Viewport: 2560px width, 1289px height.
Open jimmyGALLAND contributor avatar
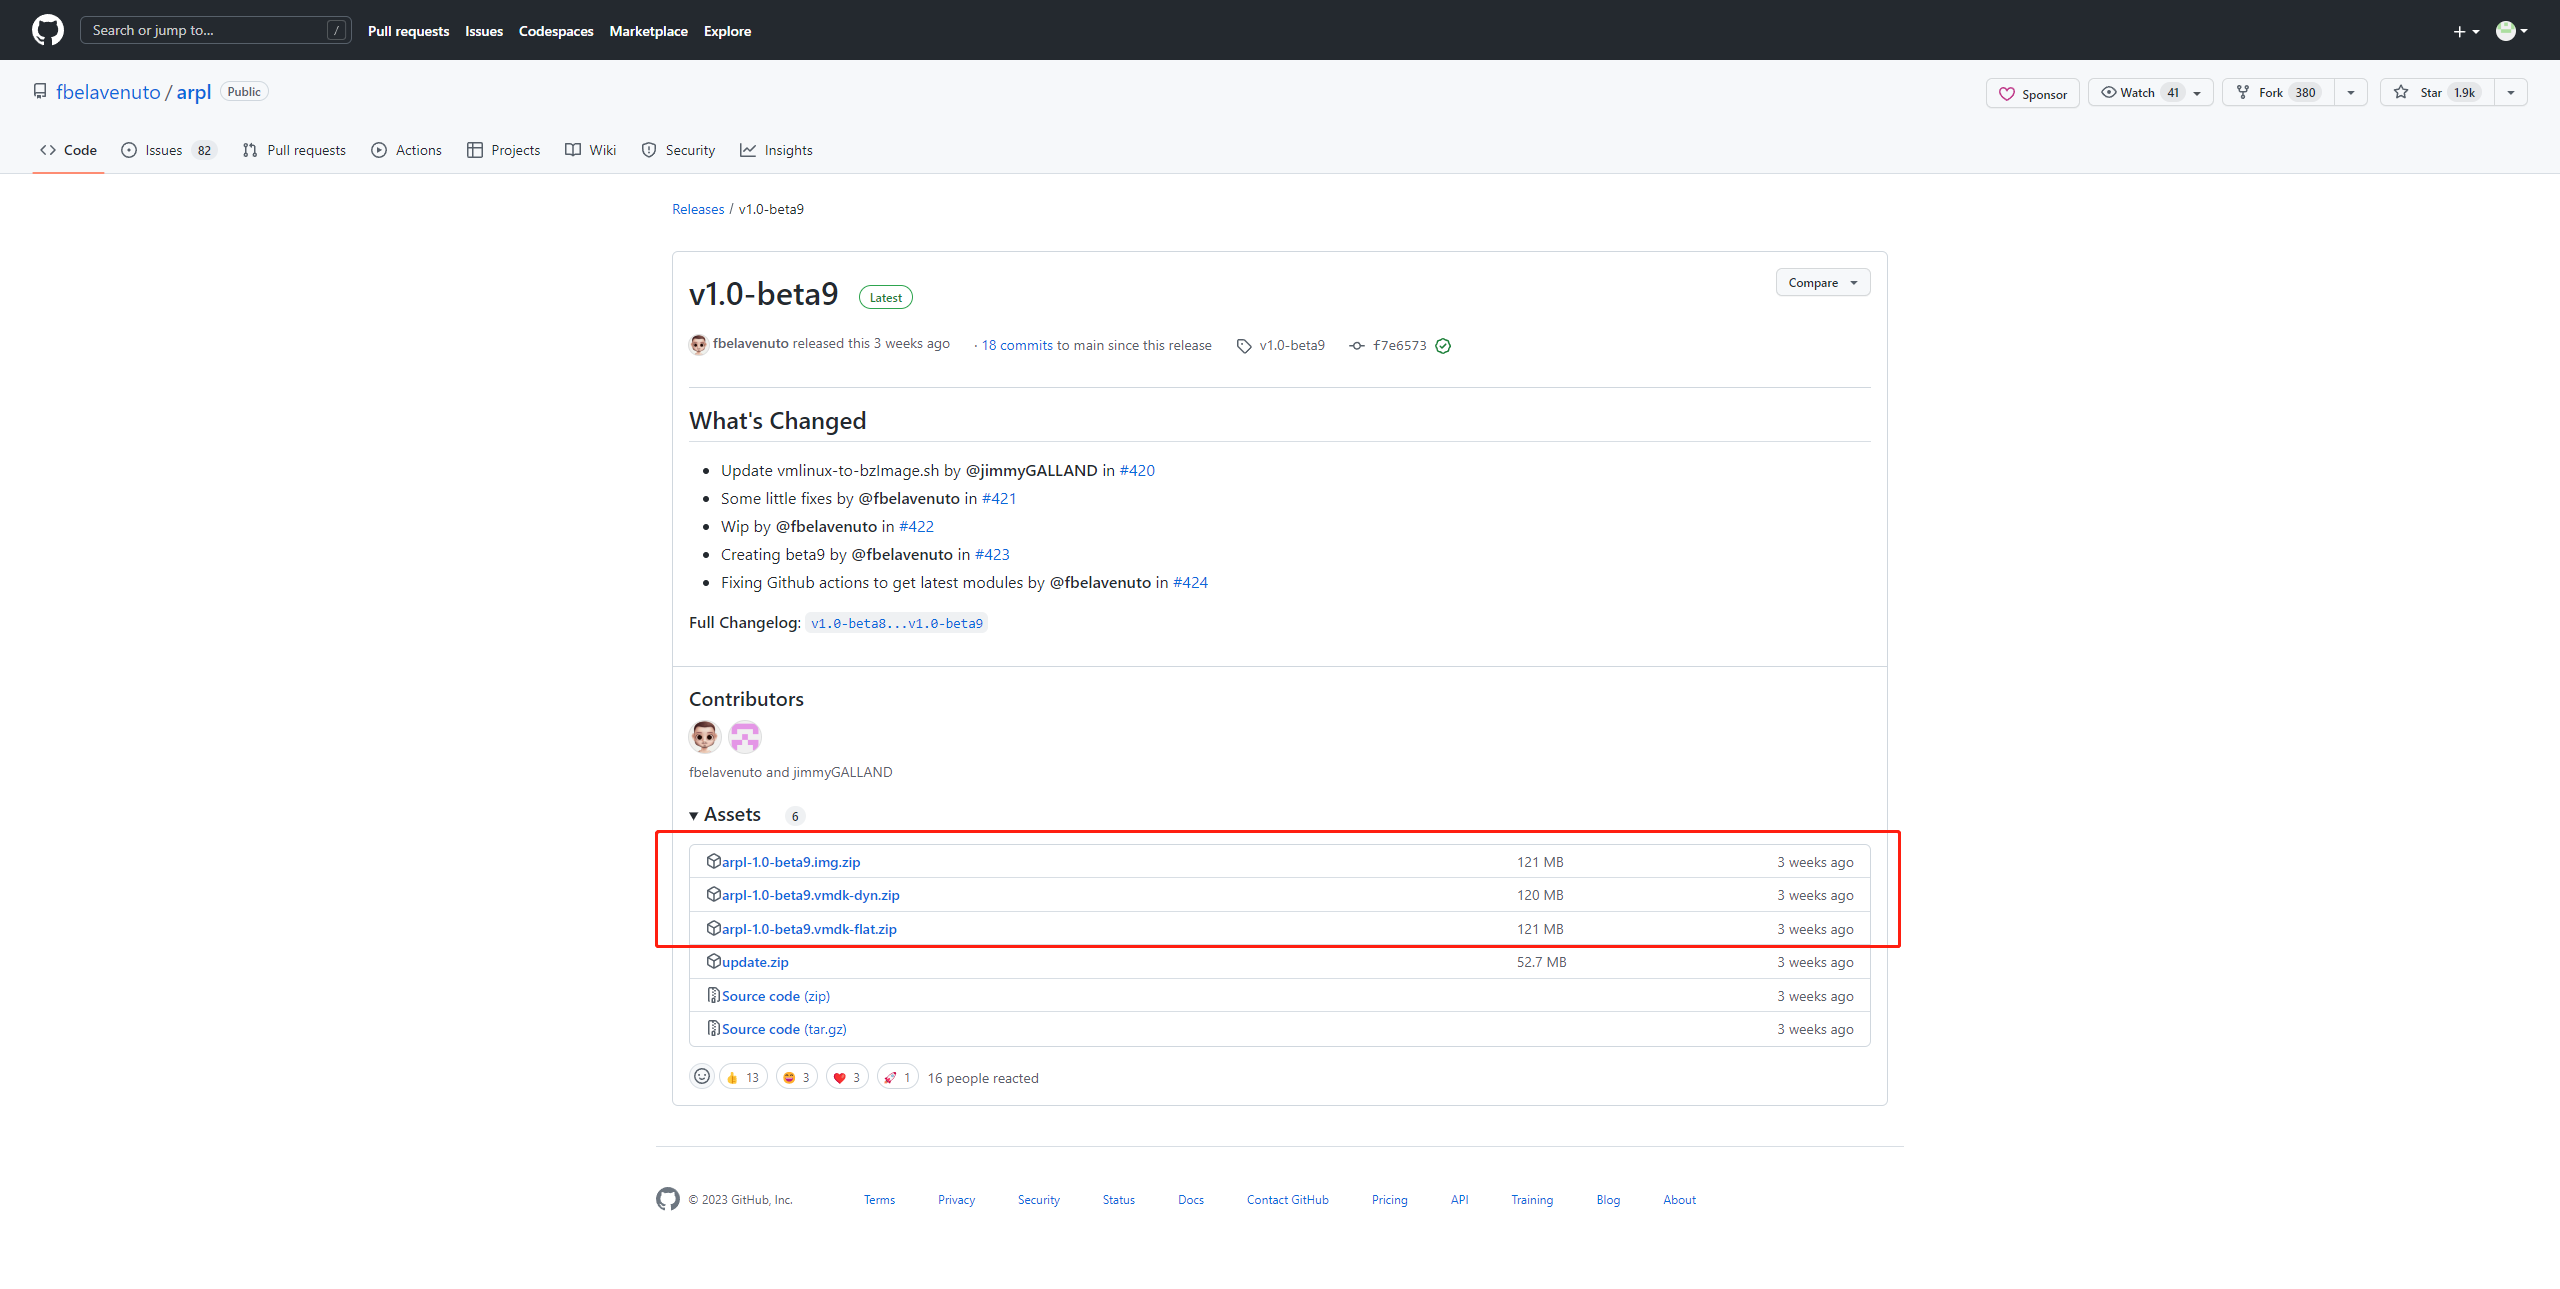(745, 737)
